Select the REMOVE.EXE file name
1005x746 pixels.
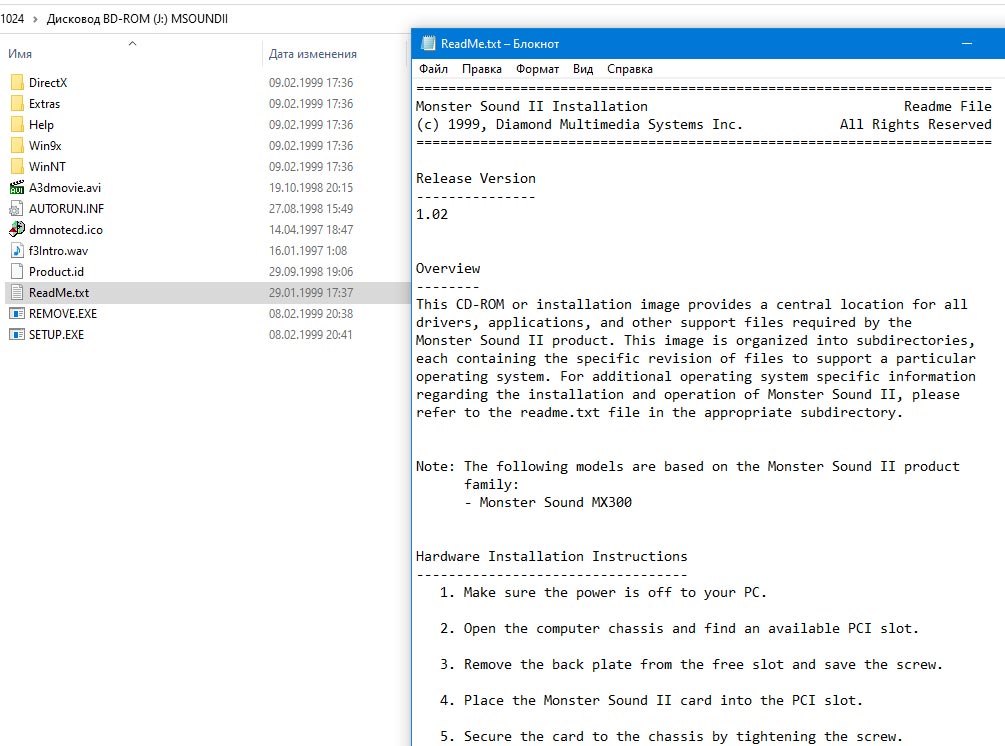tap(63, 314)
